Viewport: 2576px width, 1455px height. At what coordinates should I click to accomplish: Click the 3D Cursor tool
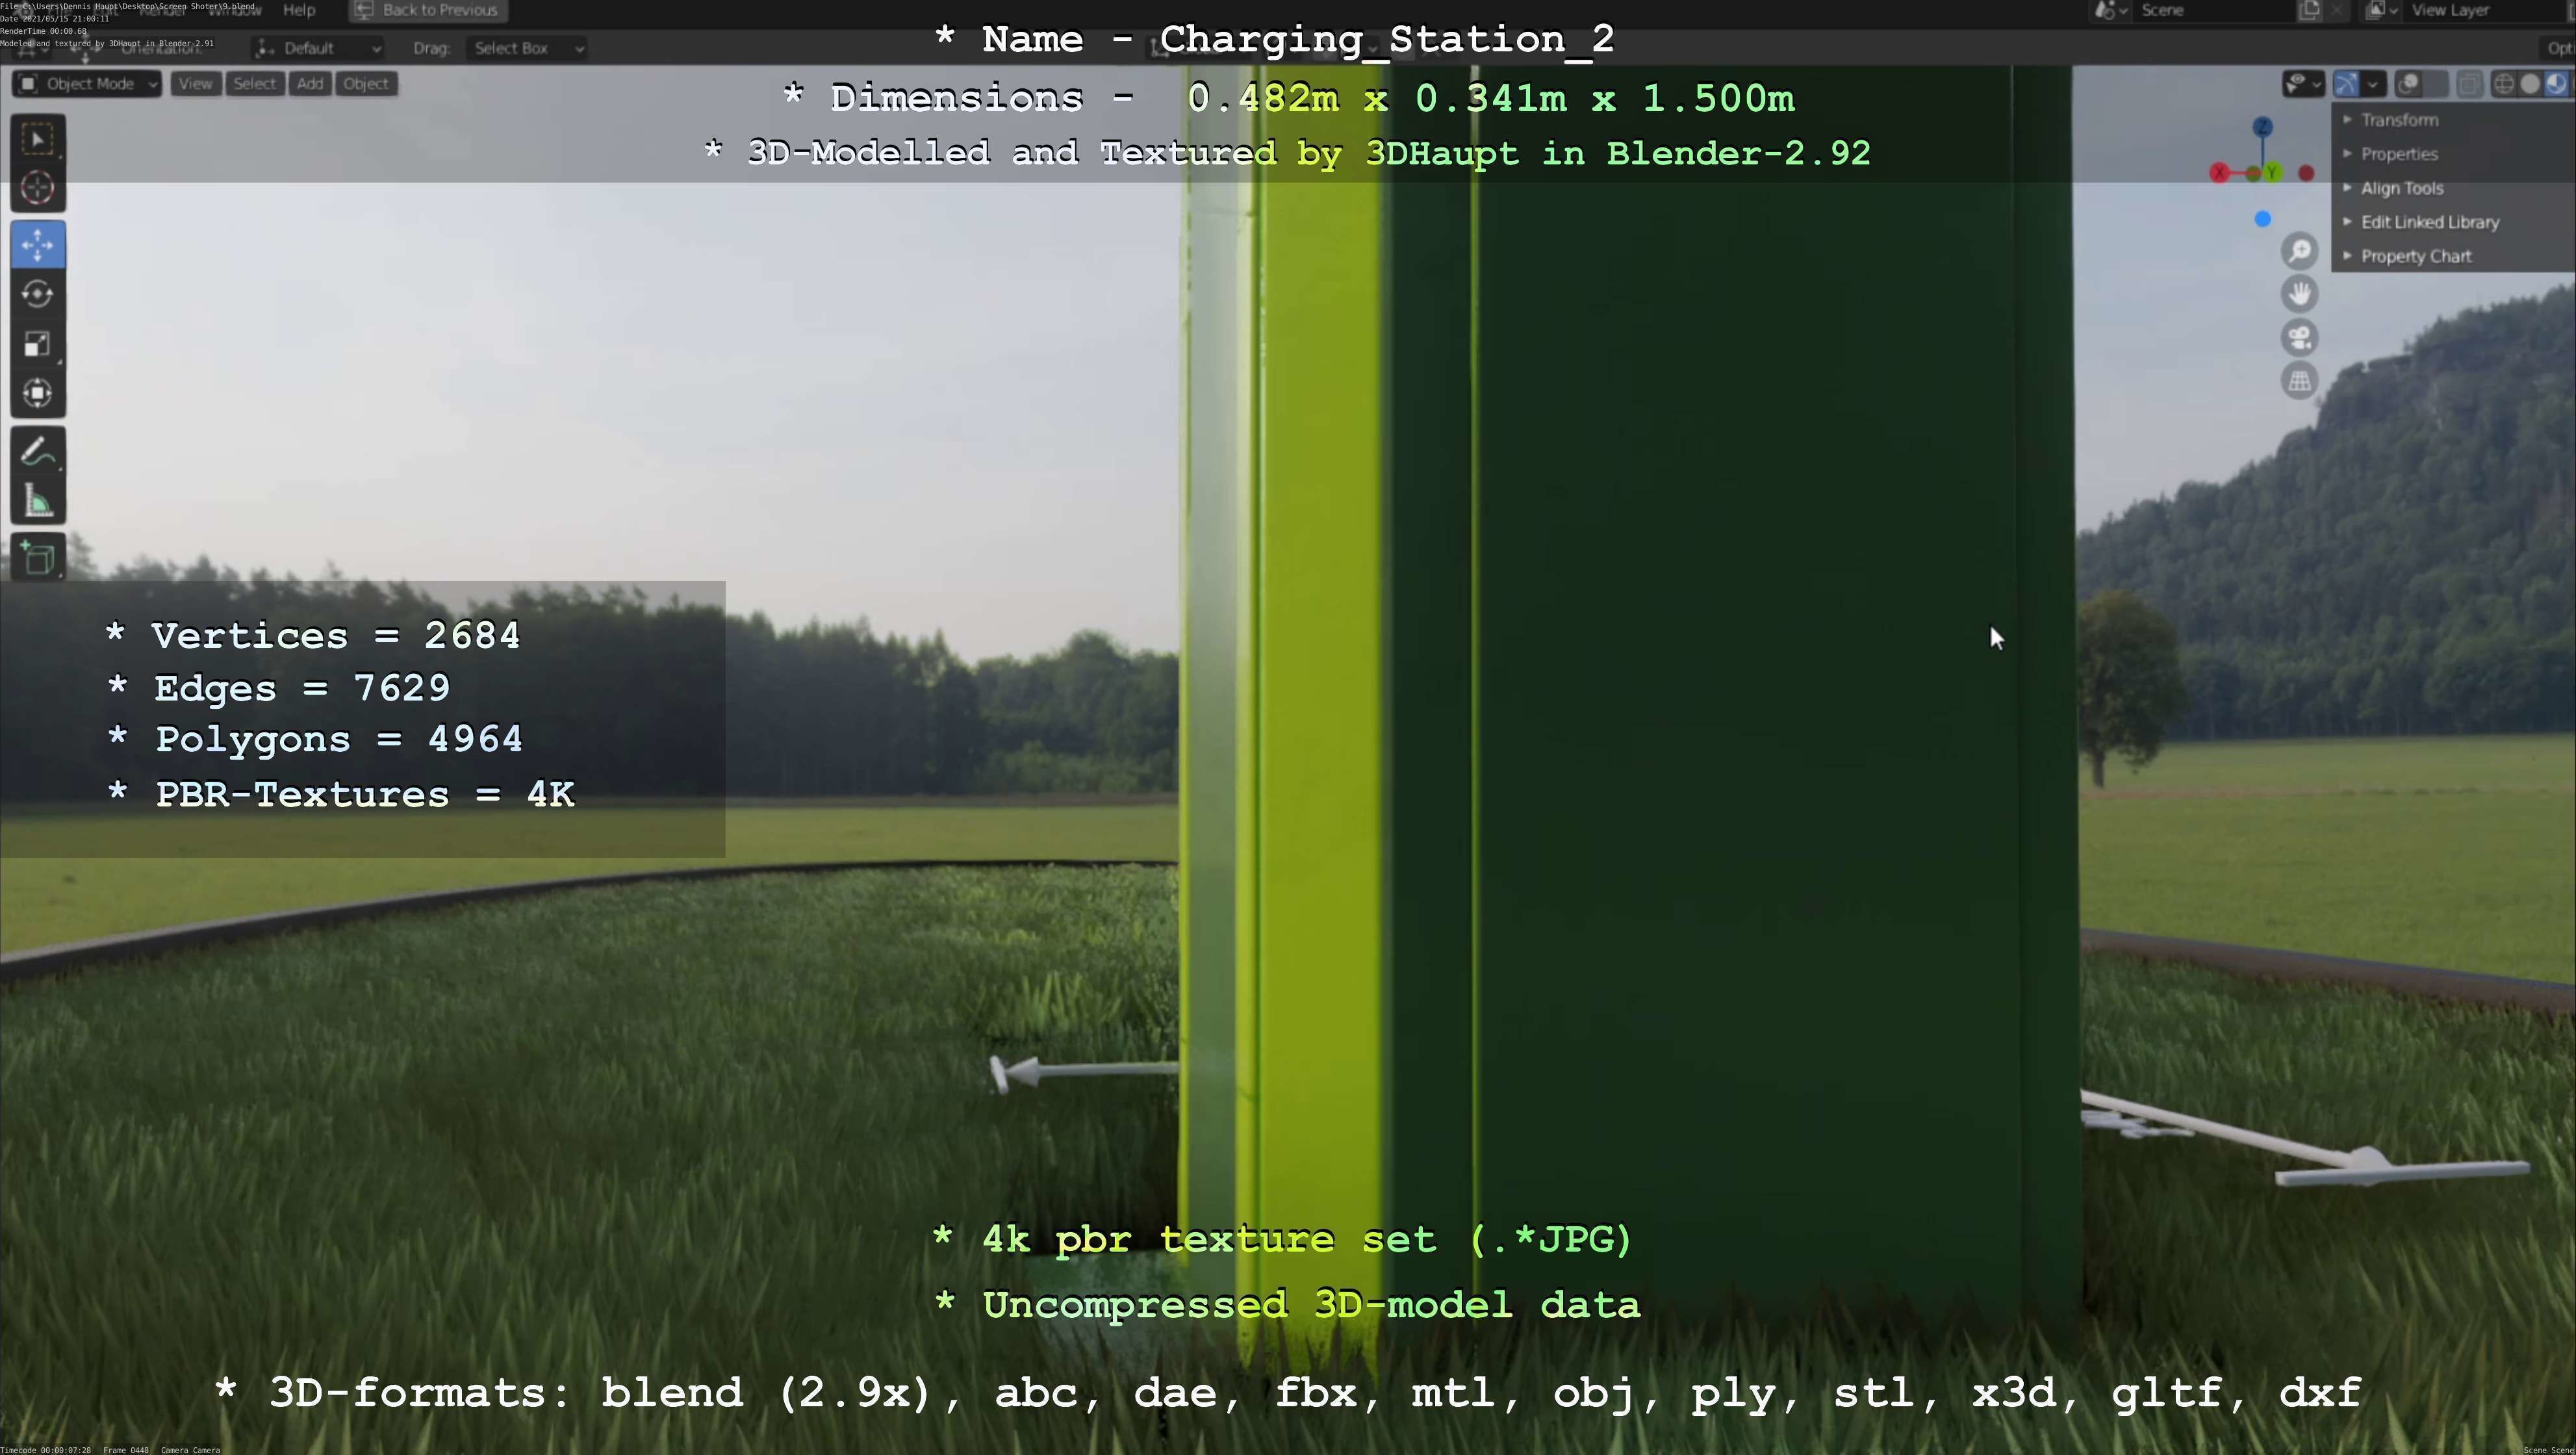[x=38, y=188]
